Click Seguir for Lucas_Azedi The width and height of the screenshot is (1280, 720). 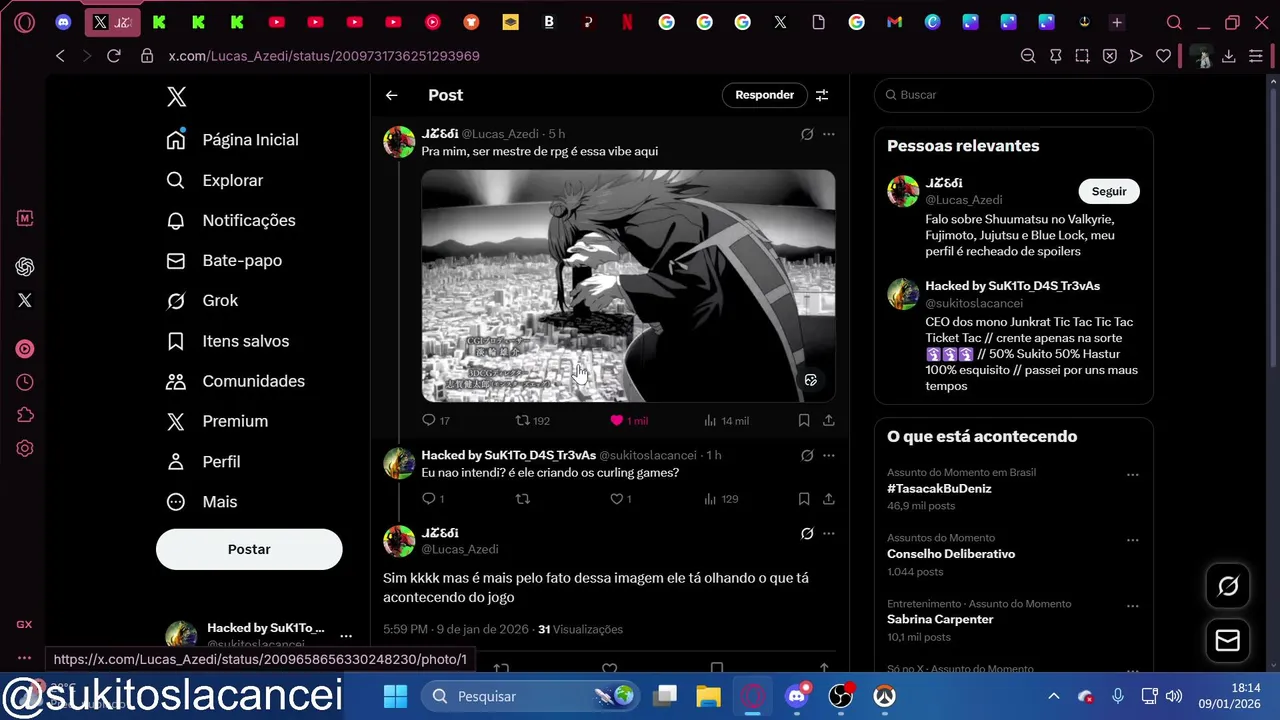[x=1108, y=191]
